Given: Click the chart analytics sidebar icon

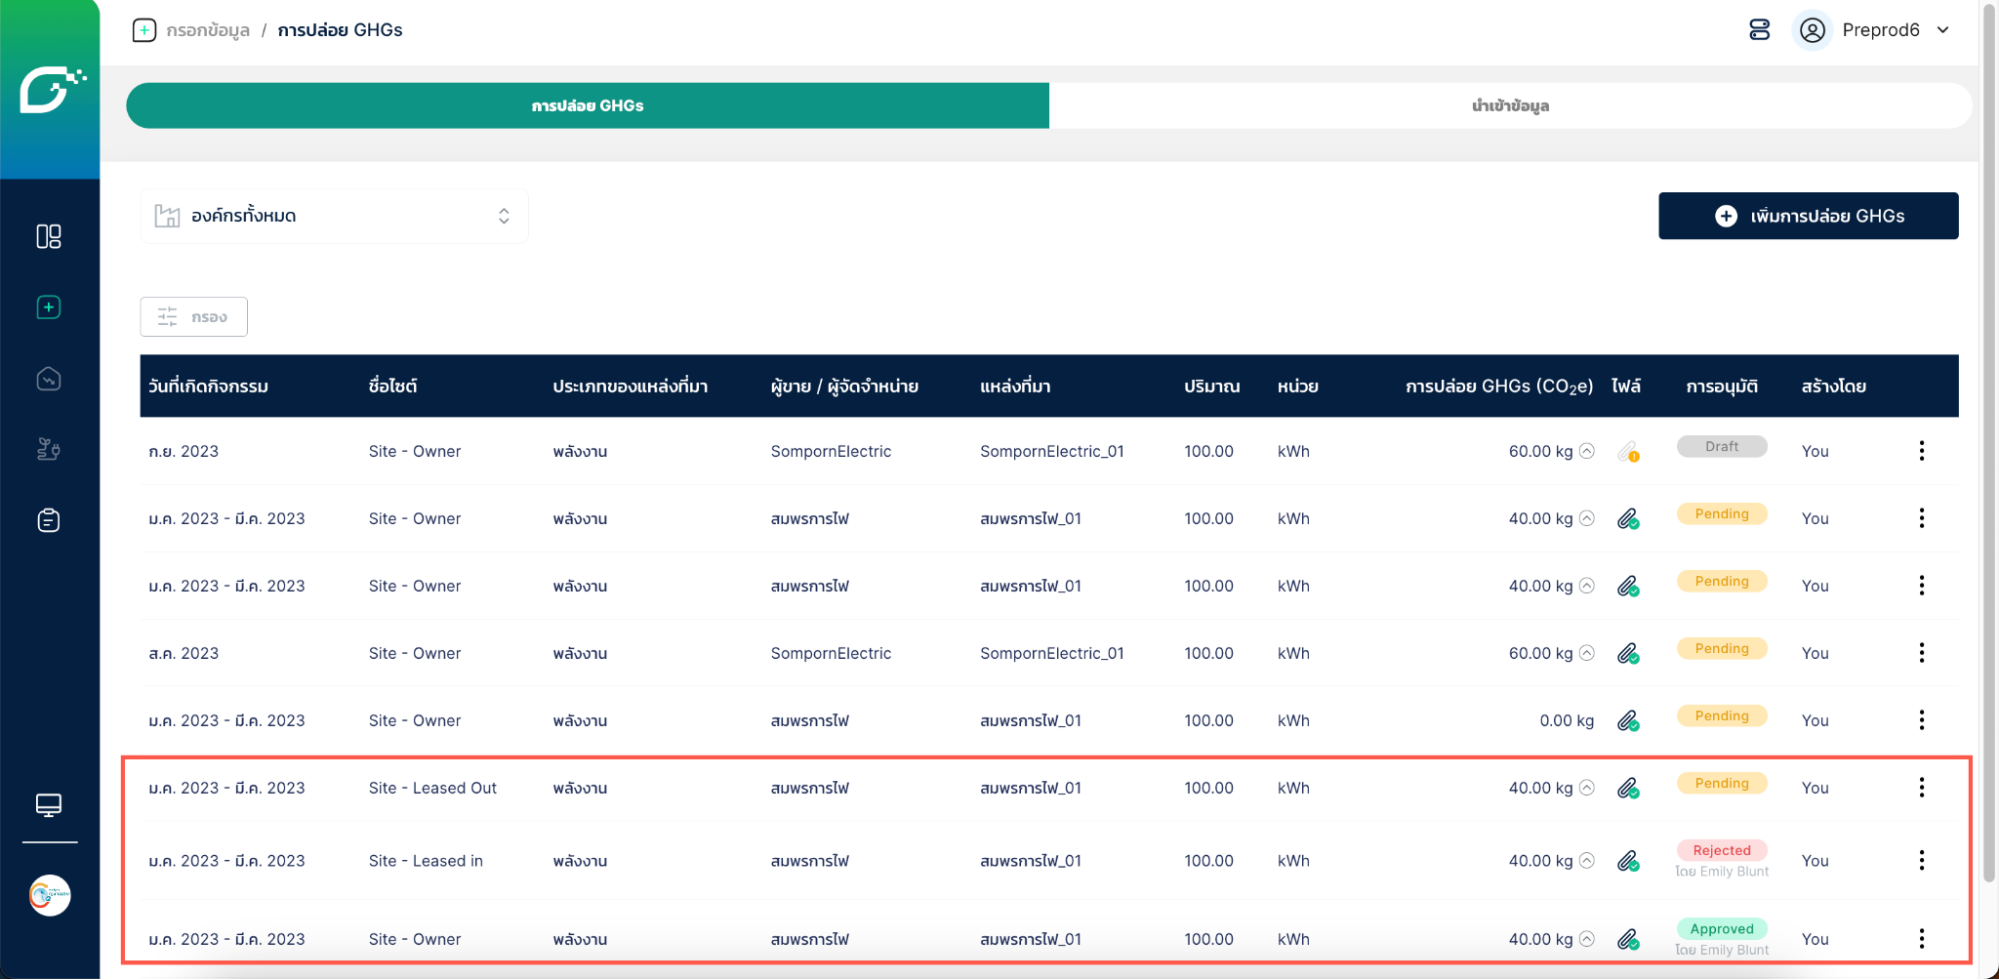Looking at the screenshot, I should point(48,379).
